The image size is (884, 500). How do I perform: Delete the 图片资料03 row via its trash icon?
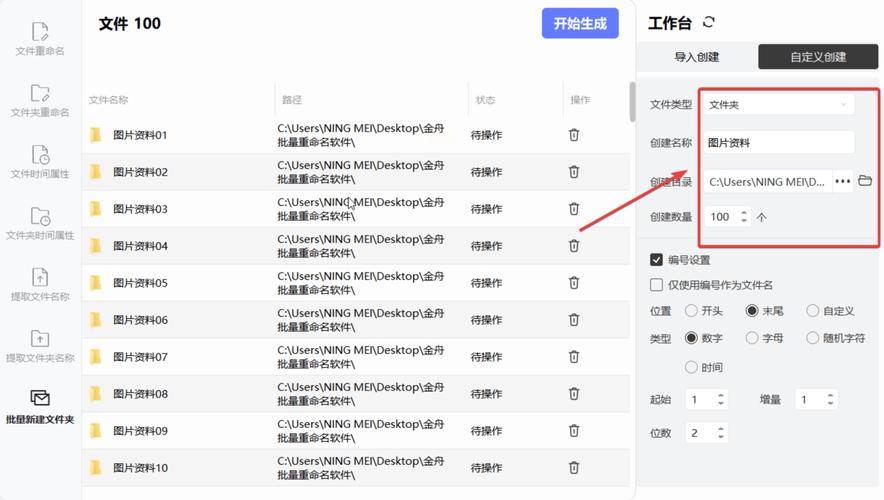pos(574,209)
